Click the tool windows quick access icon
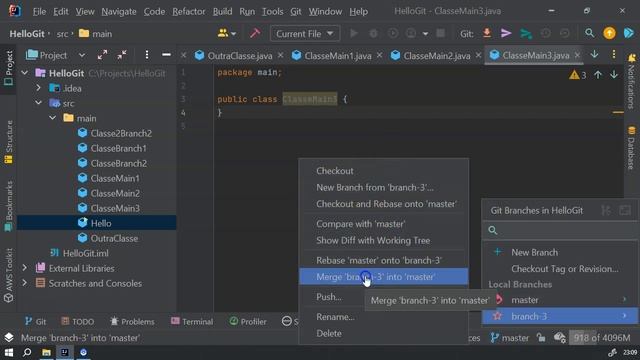The width and height of the screenshot is (640, 360). 9,338
